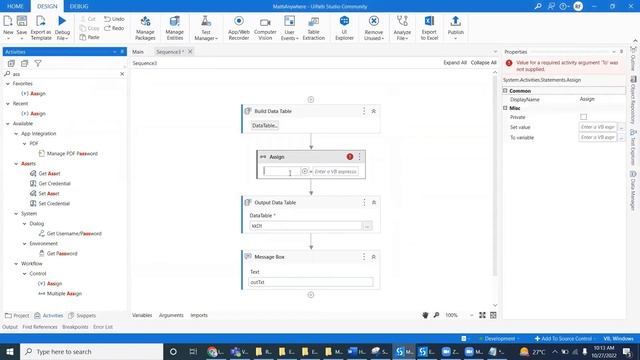Open the Imports panel
This screenshot has height=360, width=640.
click(x=199, y=315)
